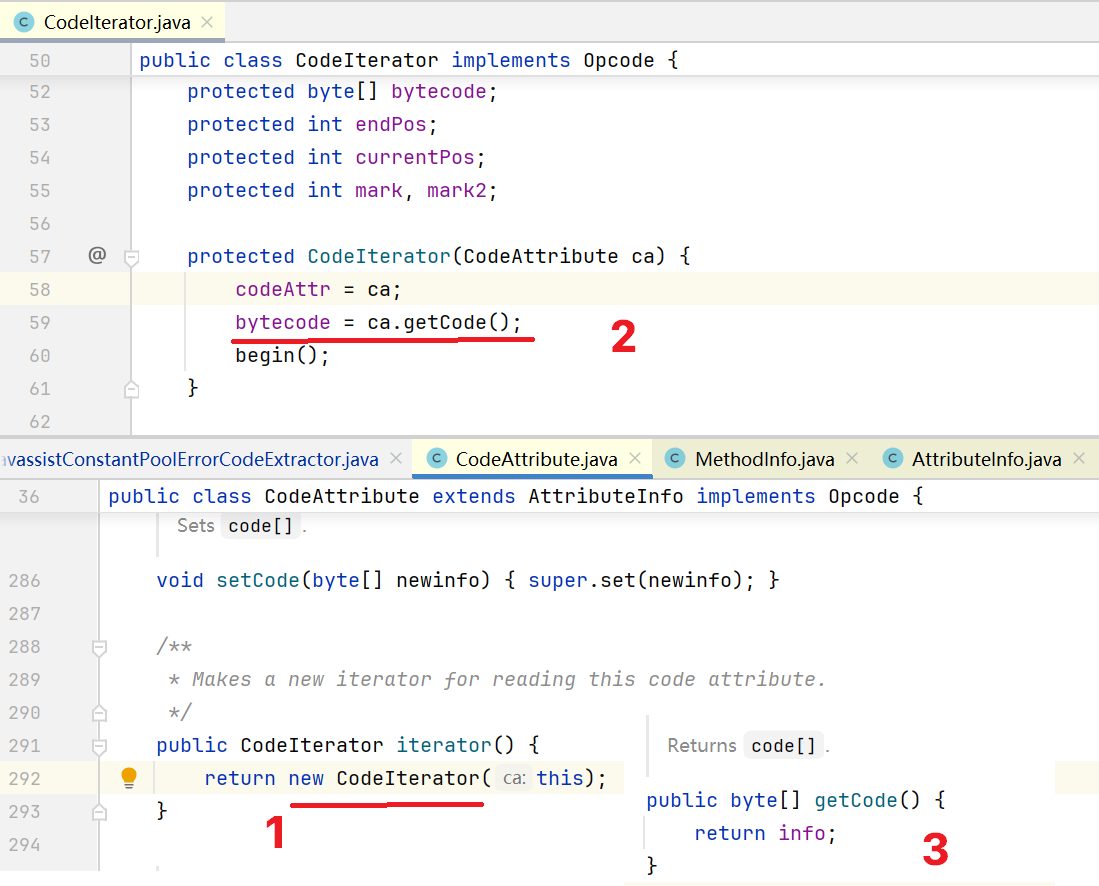
Task: Click the class icon on CodeIterator.java tab
Action: pyautogui.click(x=24, y=22)
